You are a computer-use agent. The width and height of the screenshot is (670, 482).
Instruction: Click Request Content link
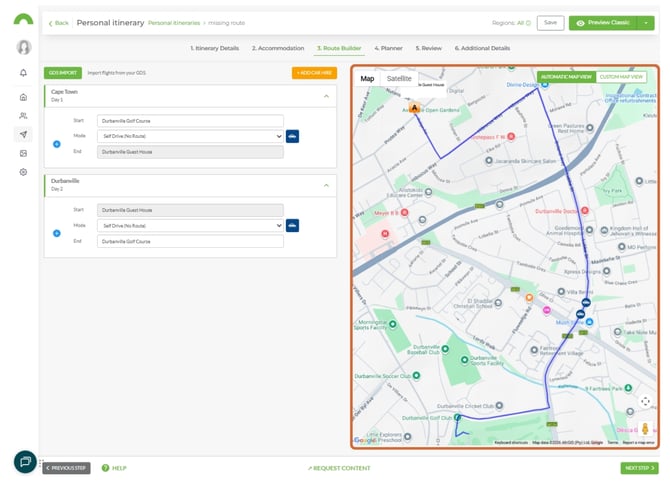coord(339,468)
